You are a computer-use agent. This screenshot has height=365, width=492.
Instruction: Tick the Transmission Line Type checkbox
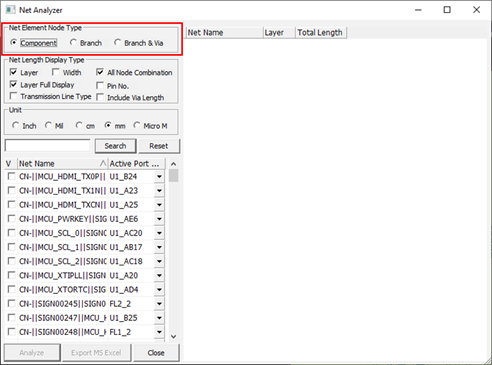[13, 96]
